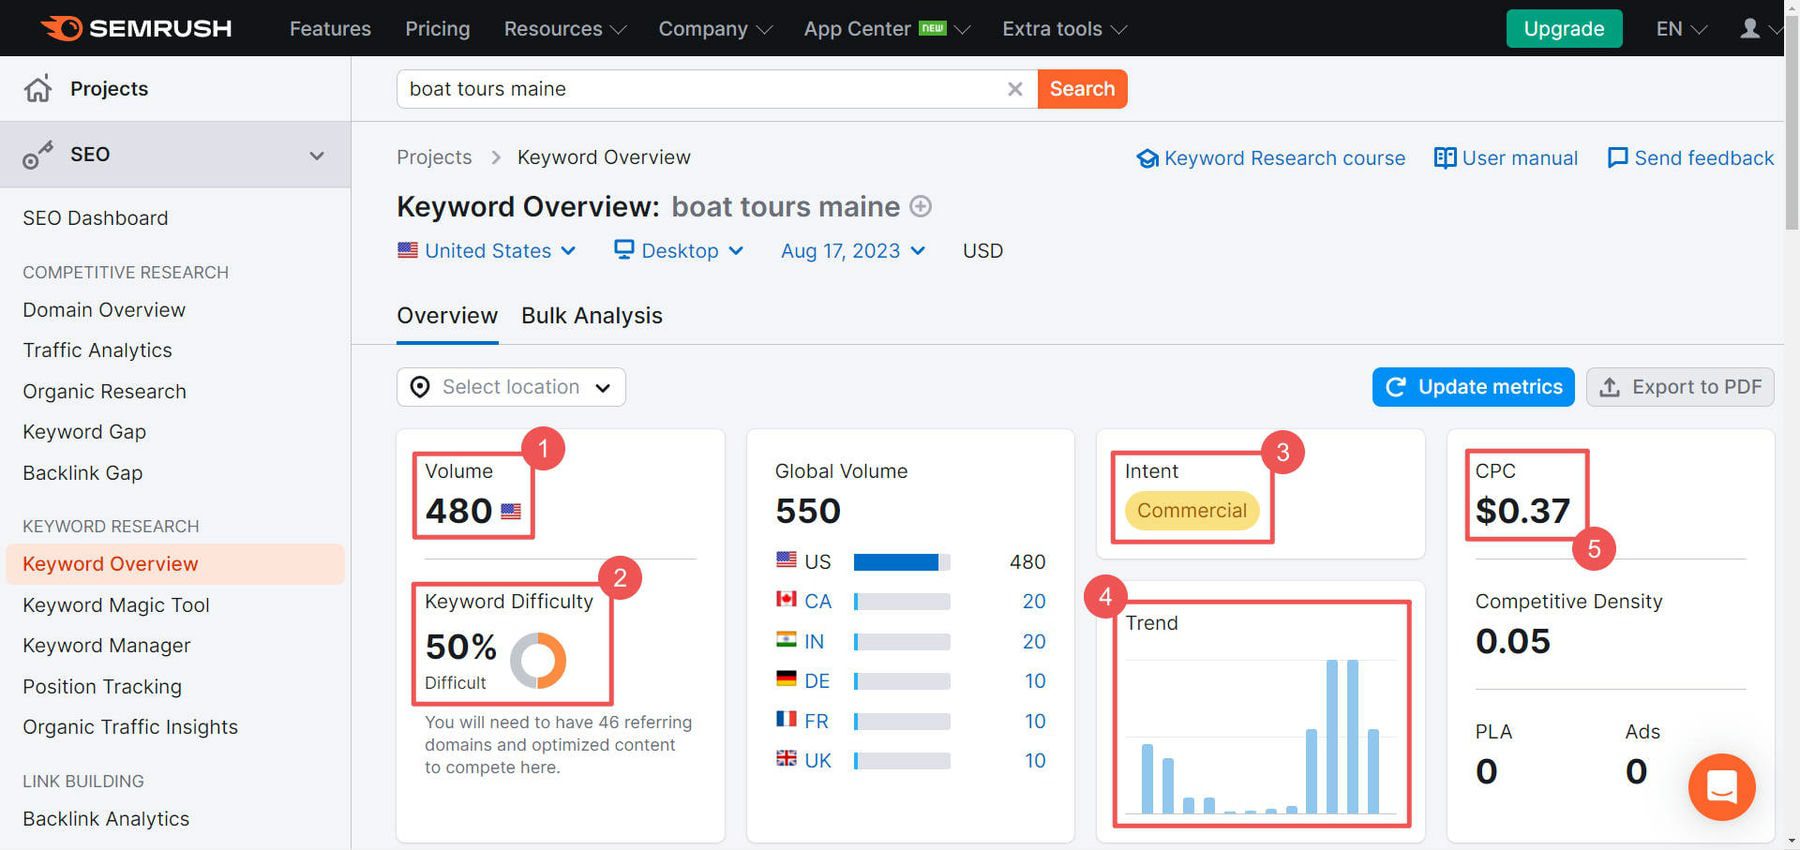Open the Desktop device dropdown

click(679, 251)
